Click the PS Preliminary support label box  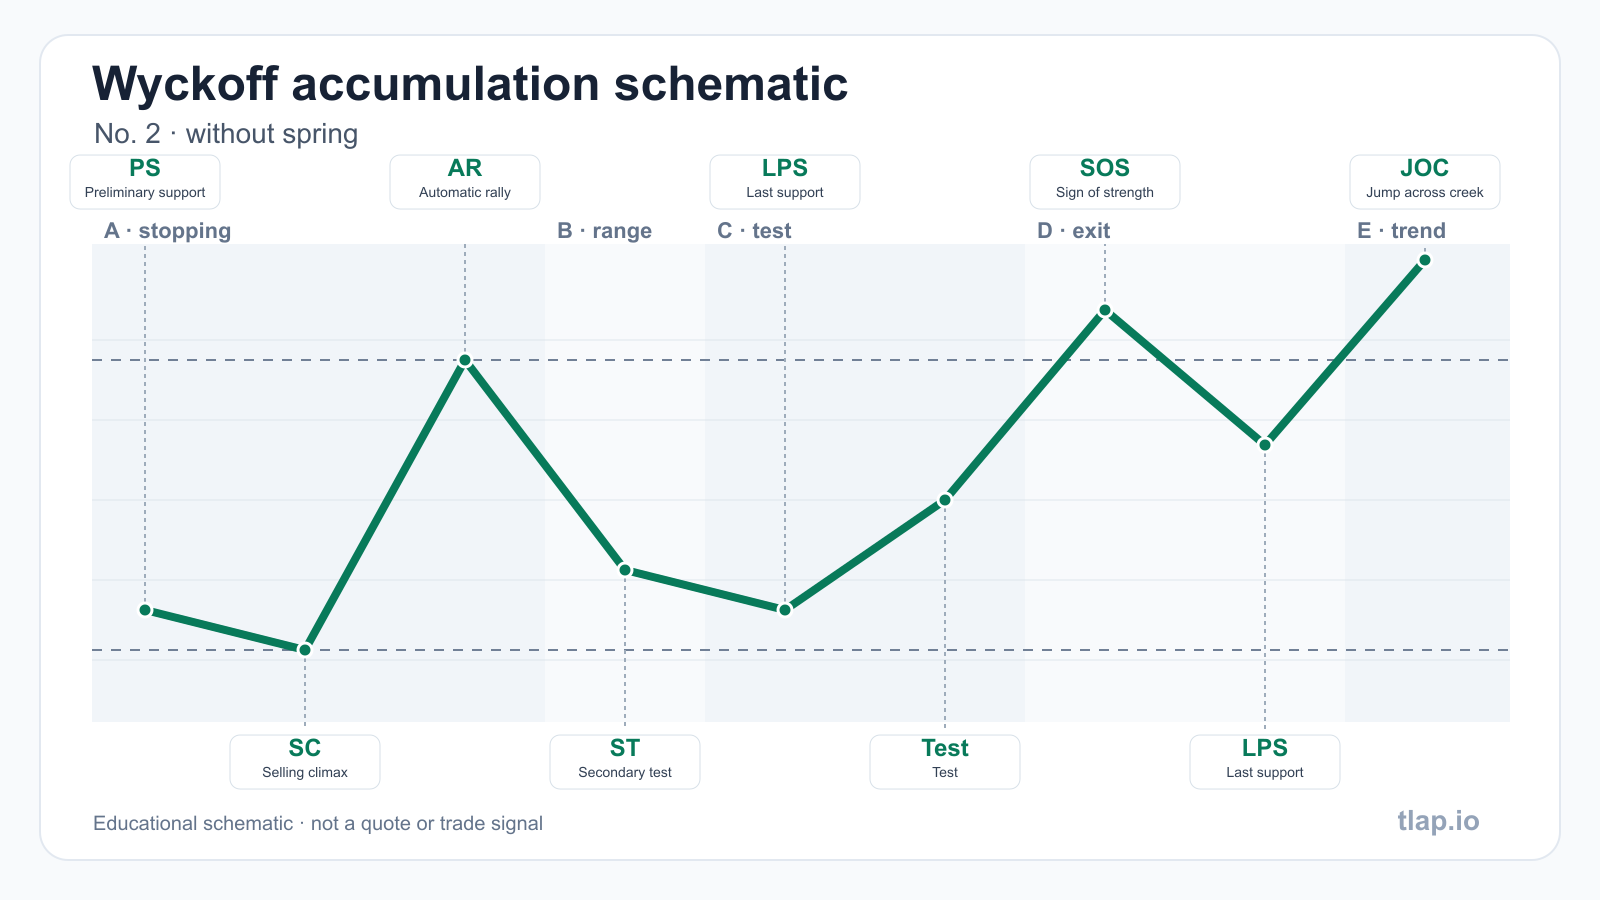pos(145,182)
